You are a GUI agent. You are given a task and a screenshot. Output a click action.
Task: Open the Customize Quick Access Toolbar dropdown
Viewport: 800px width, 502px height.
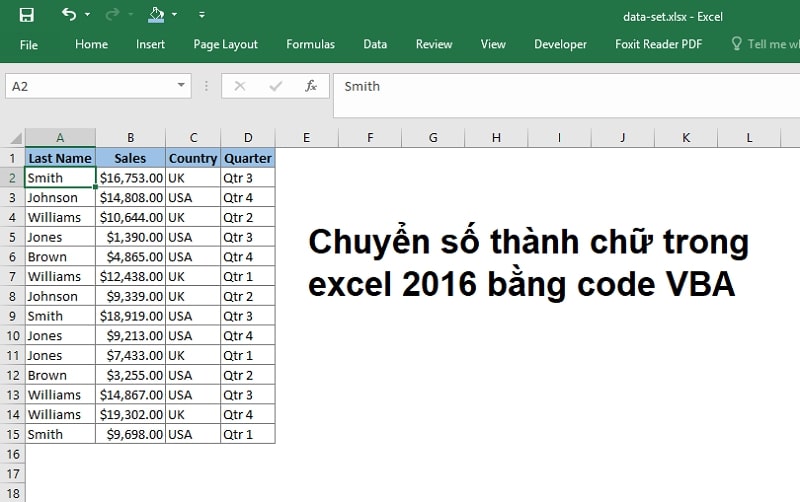coord(202,16)
